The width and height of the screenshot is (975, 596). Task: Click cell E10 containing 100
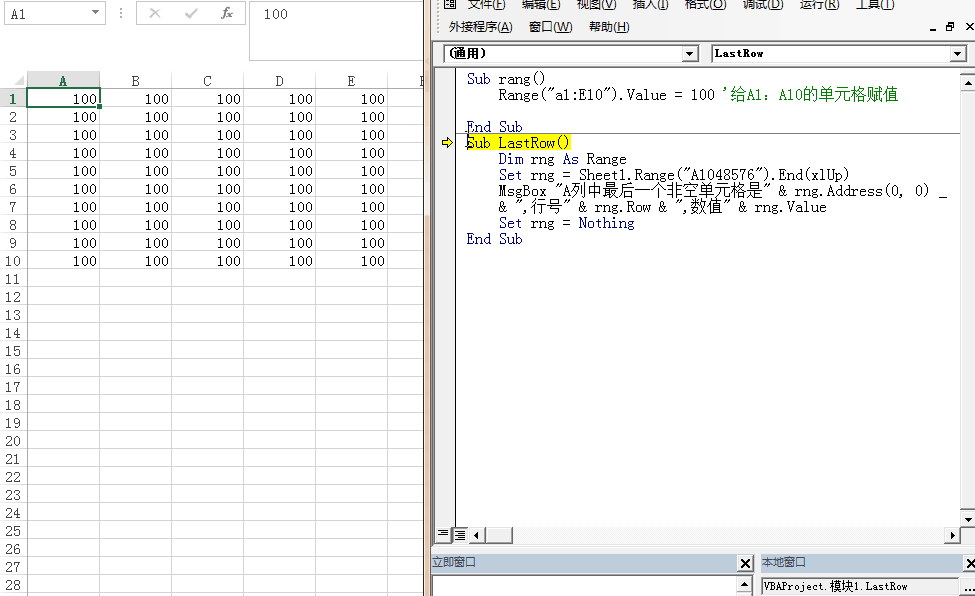coord(352,261)
